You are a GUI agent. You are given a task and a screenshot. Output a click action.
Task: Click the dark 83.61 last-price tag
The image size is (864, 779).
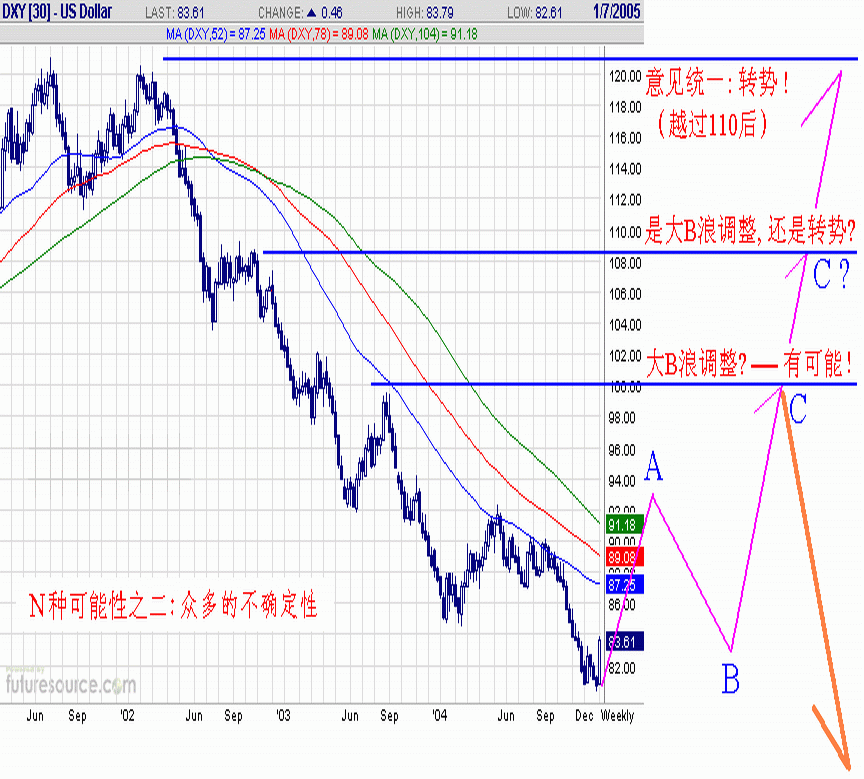coord(624,642)
